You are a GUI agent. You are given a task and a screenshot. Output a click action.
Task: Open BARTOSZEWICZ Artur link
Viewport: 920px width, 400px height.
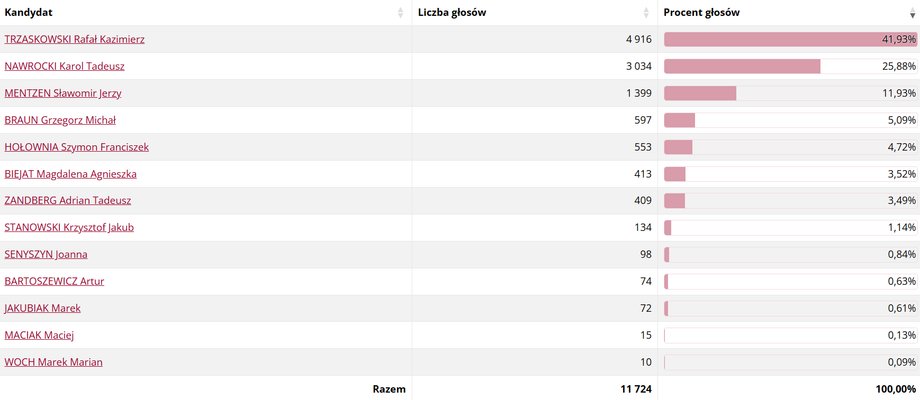[x=54, y=282]
